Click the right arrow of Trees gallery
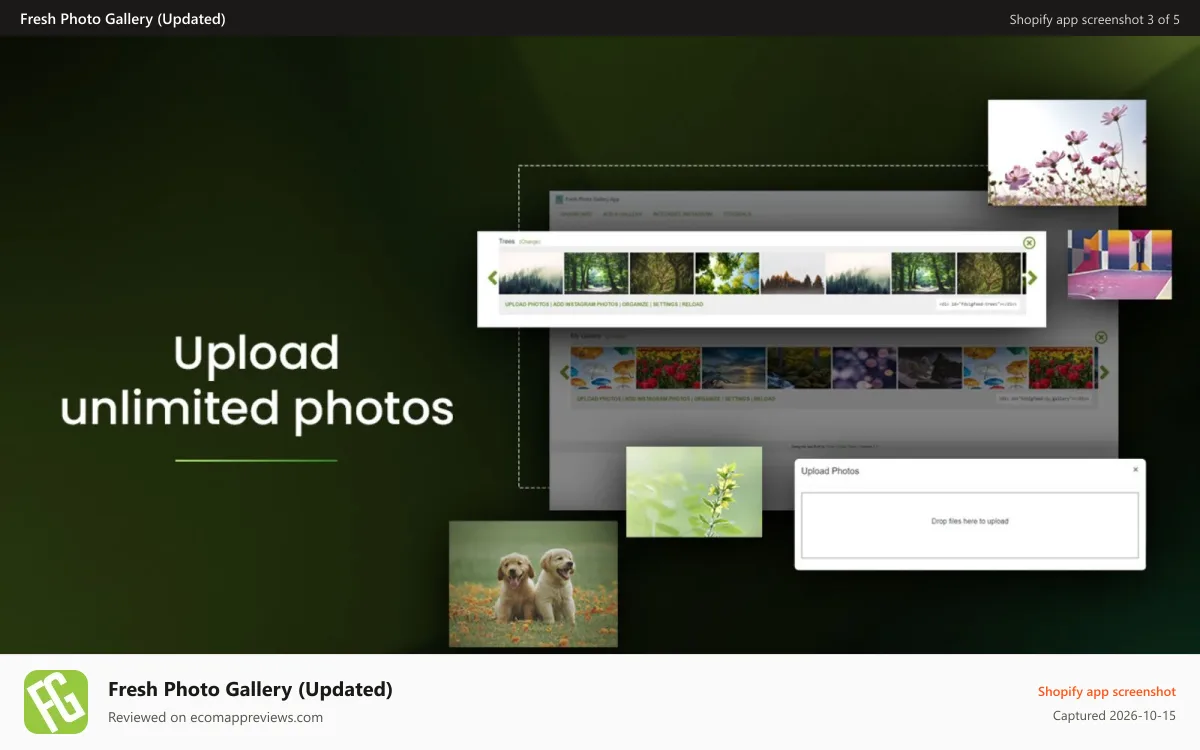 [x=1032, y=278]
